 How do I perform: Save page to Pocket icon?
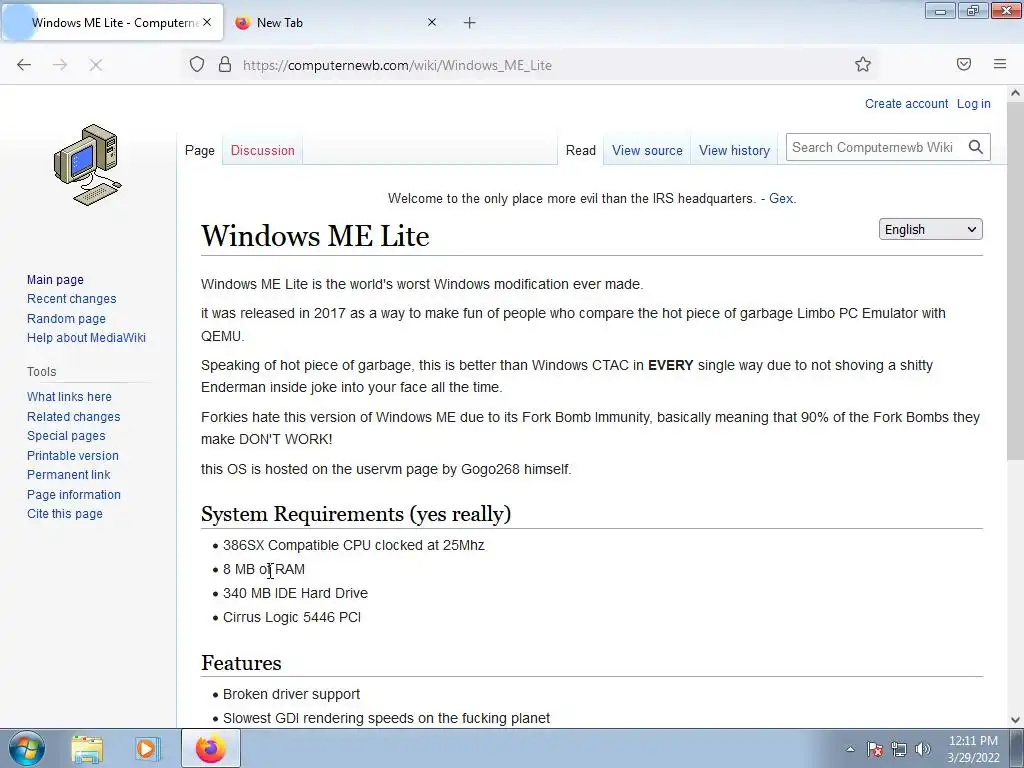click(x=964, y=64)
